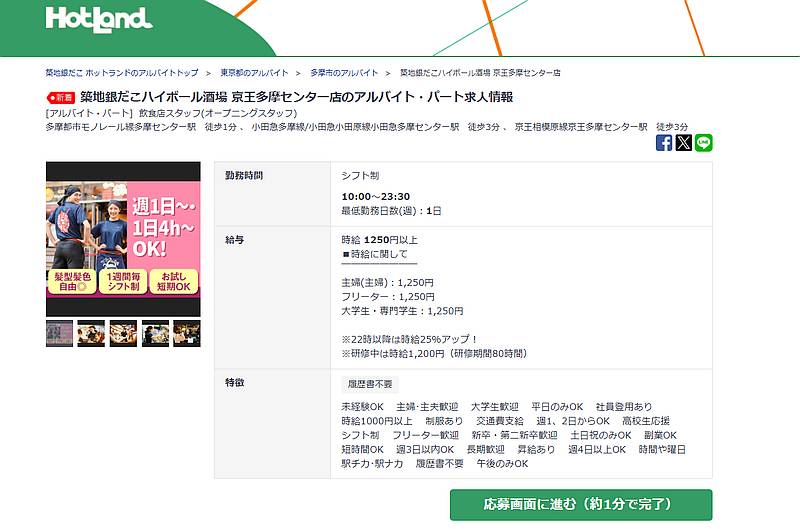Click the 週4日以上OK feature tag
This screenshot has width=800, height=529.
pos(597,449)
